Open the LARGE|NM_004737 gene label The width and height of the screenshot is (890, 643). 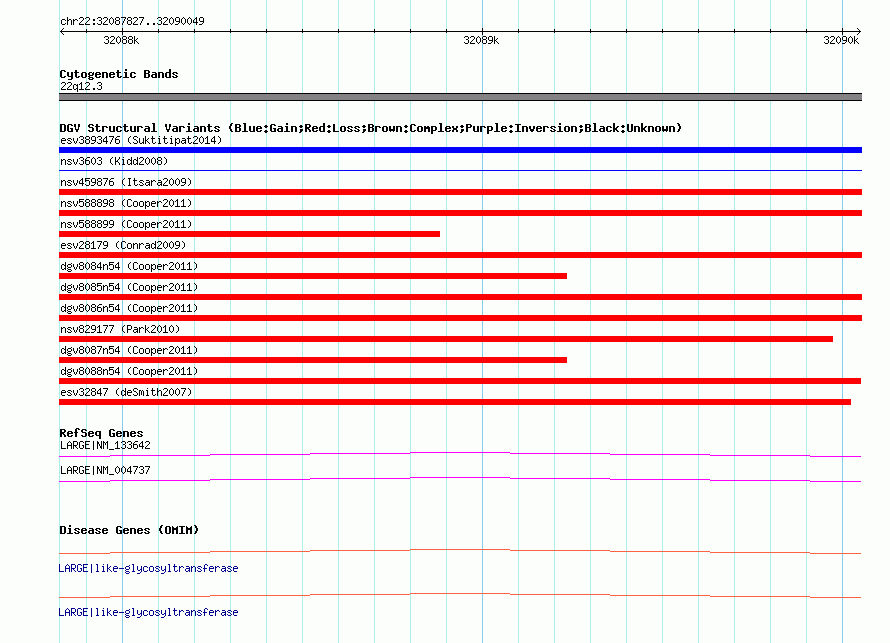pos(105,470)
